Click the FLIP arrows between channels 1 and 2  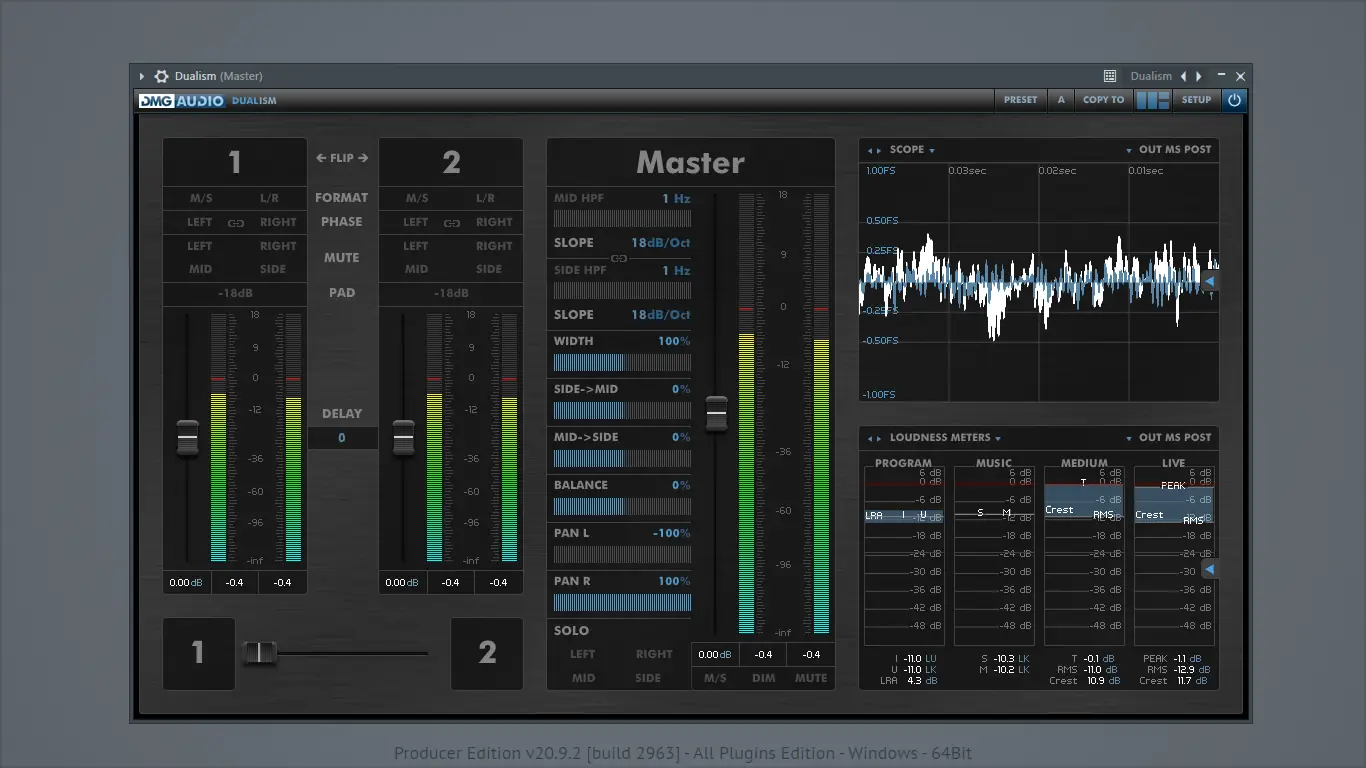click(342, 157)
